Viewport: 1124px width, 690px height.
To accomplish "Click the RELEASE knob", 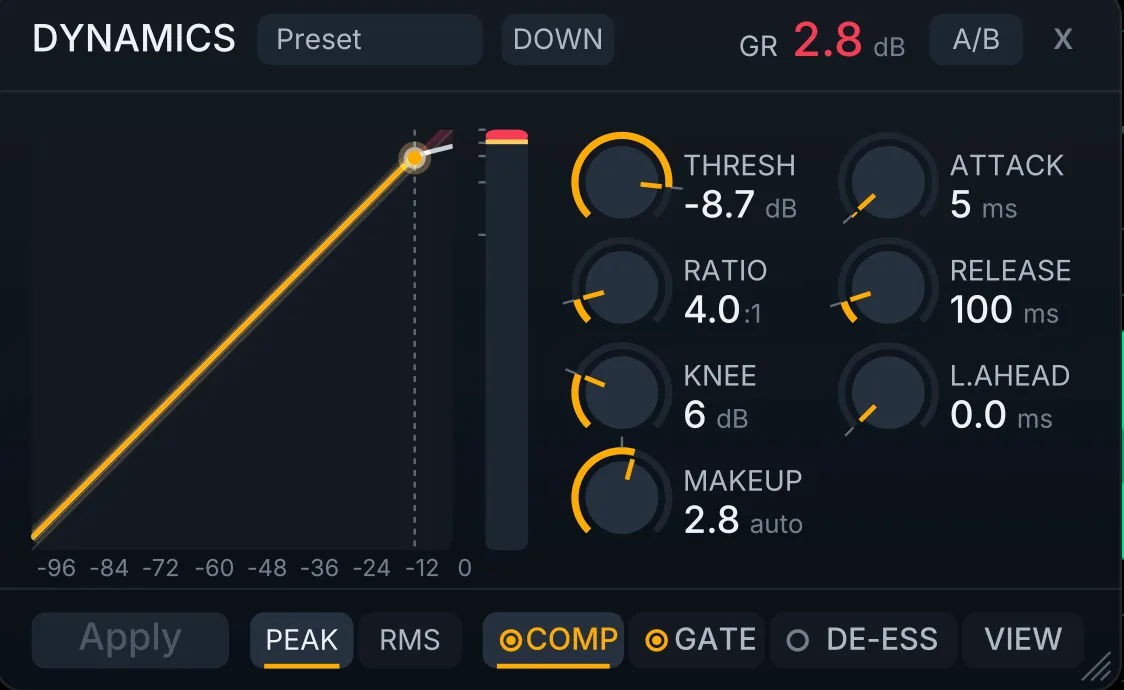I will [x=888, y=287].
